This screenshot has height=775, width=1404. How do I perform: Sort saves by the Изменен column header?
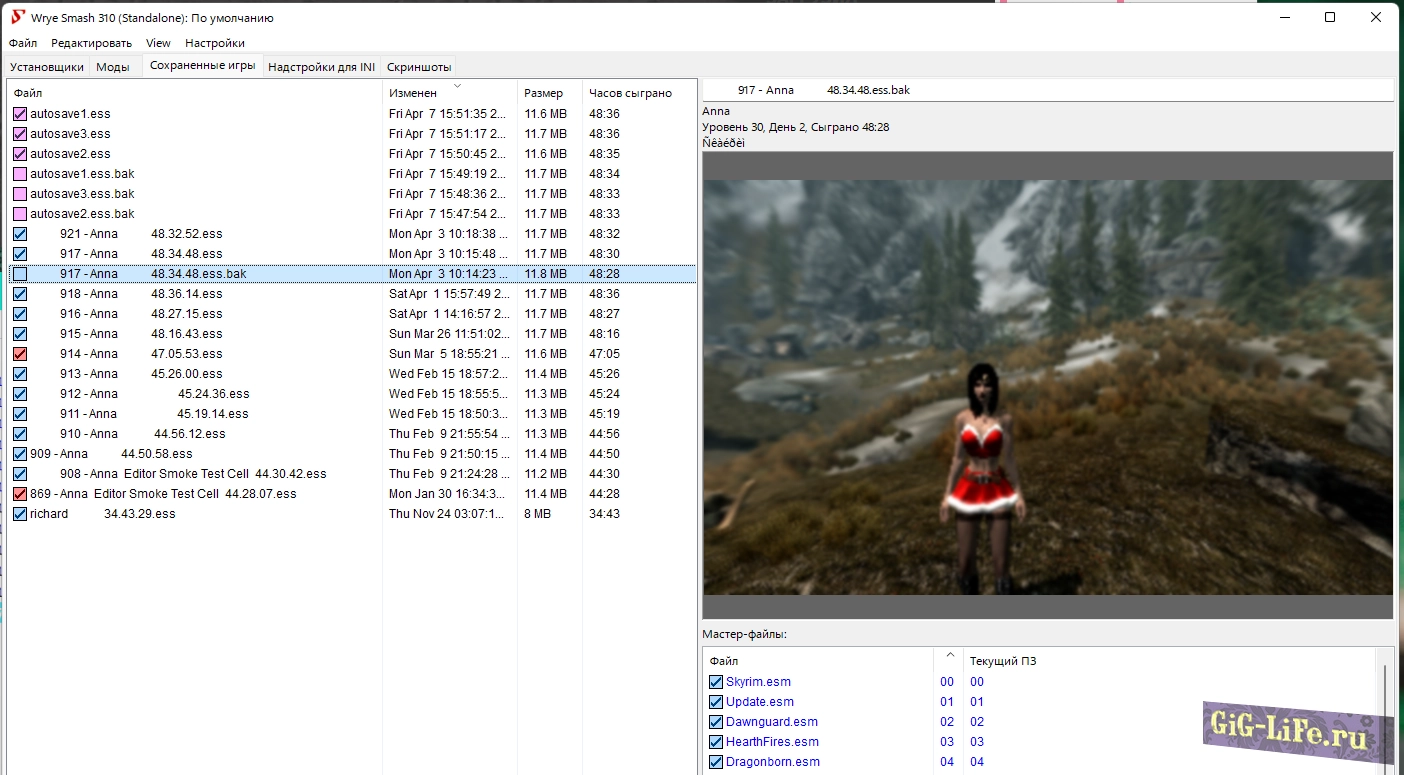[413, 93]
